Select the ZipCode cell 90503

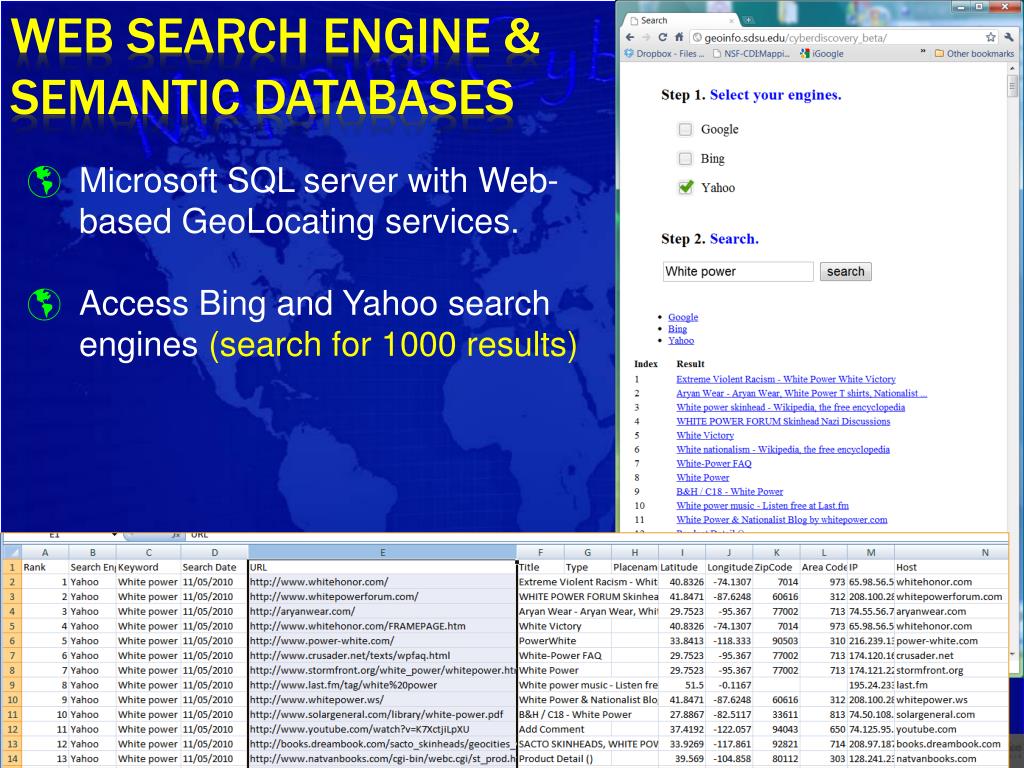point(776,641)
